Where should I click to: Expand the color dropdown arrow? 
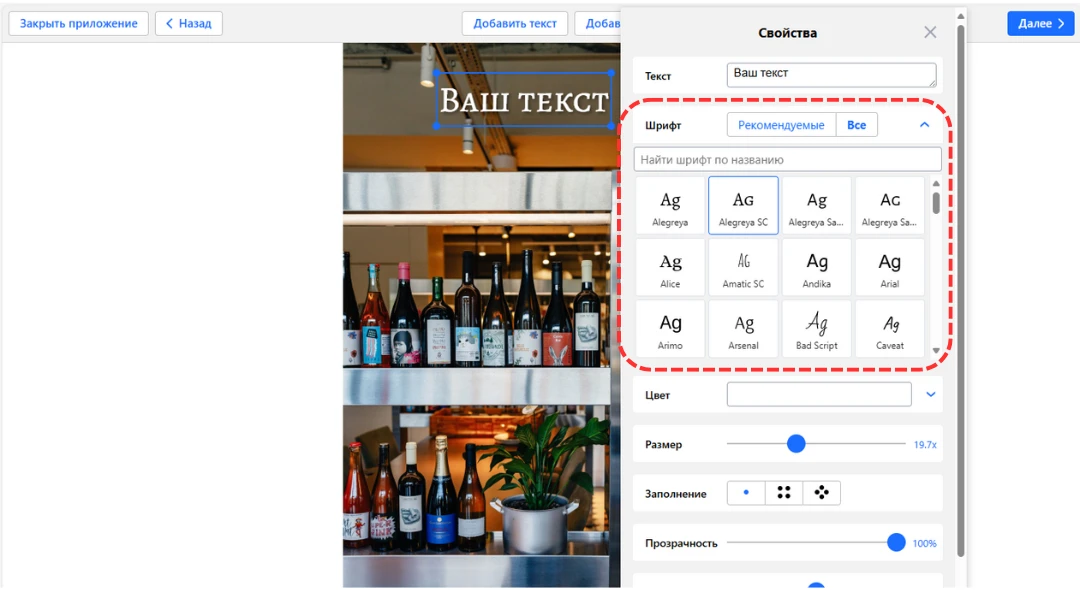pyautogui.click(x=931, y=395)
